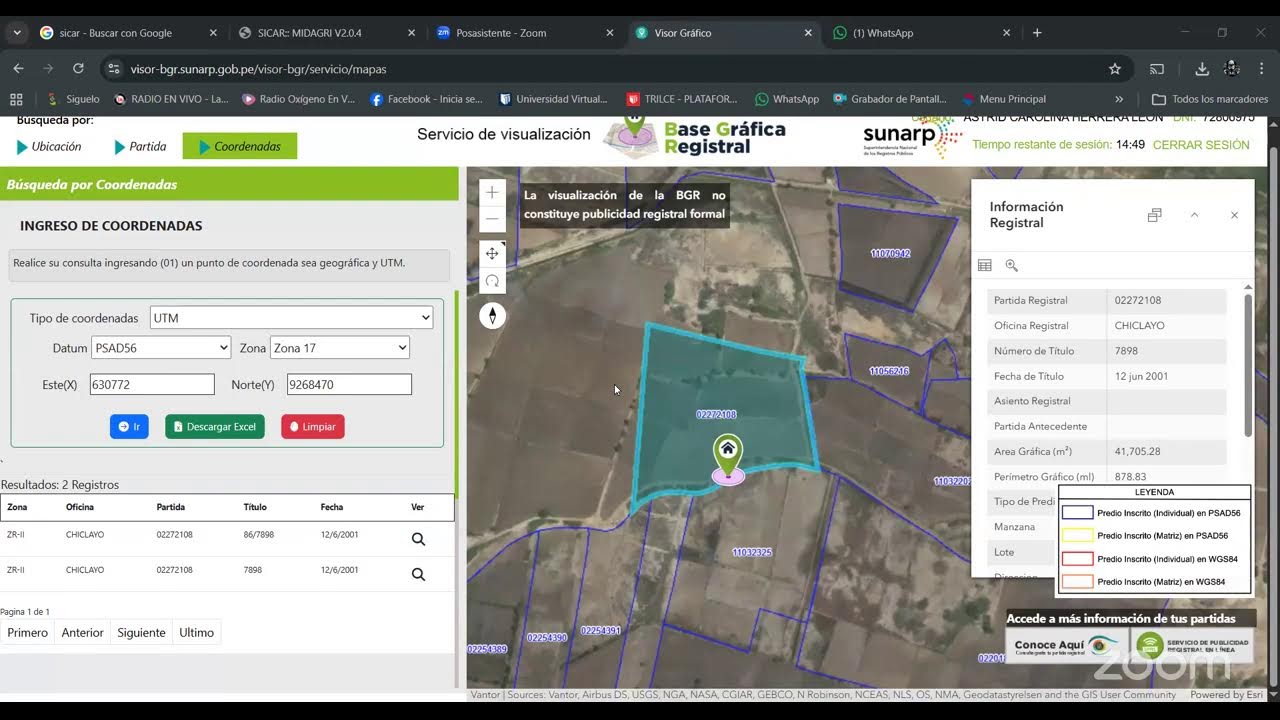Open Facebook bookmark
This screenshot has height=720, width=1280.
click(x=426, y=99)
